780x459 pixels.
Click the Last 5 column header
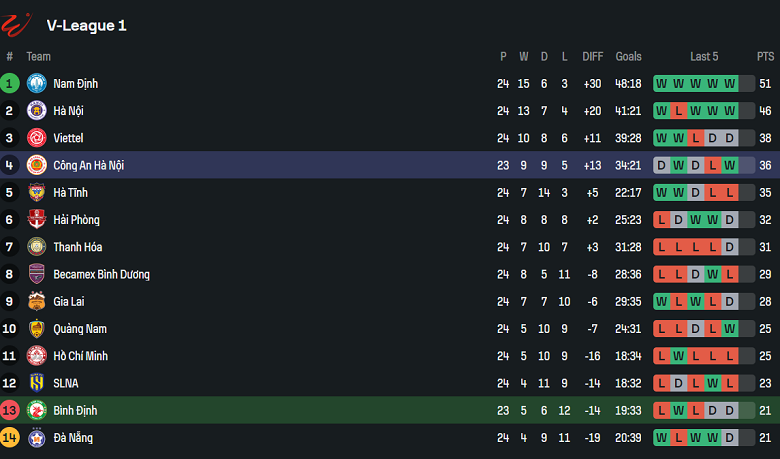704,57
